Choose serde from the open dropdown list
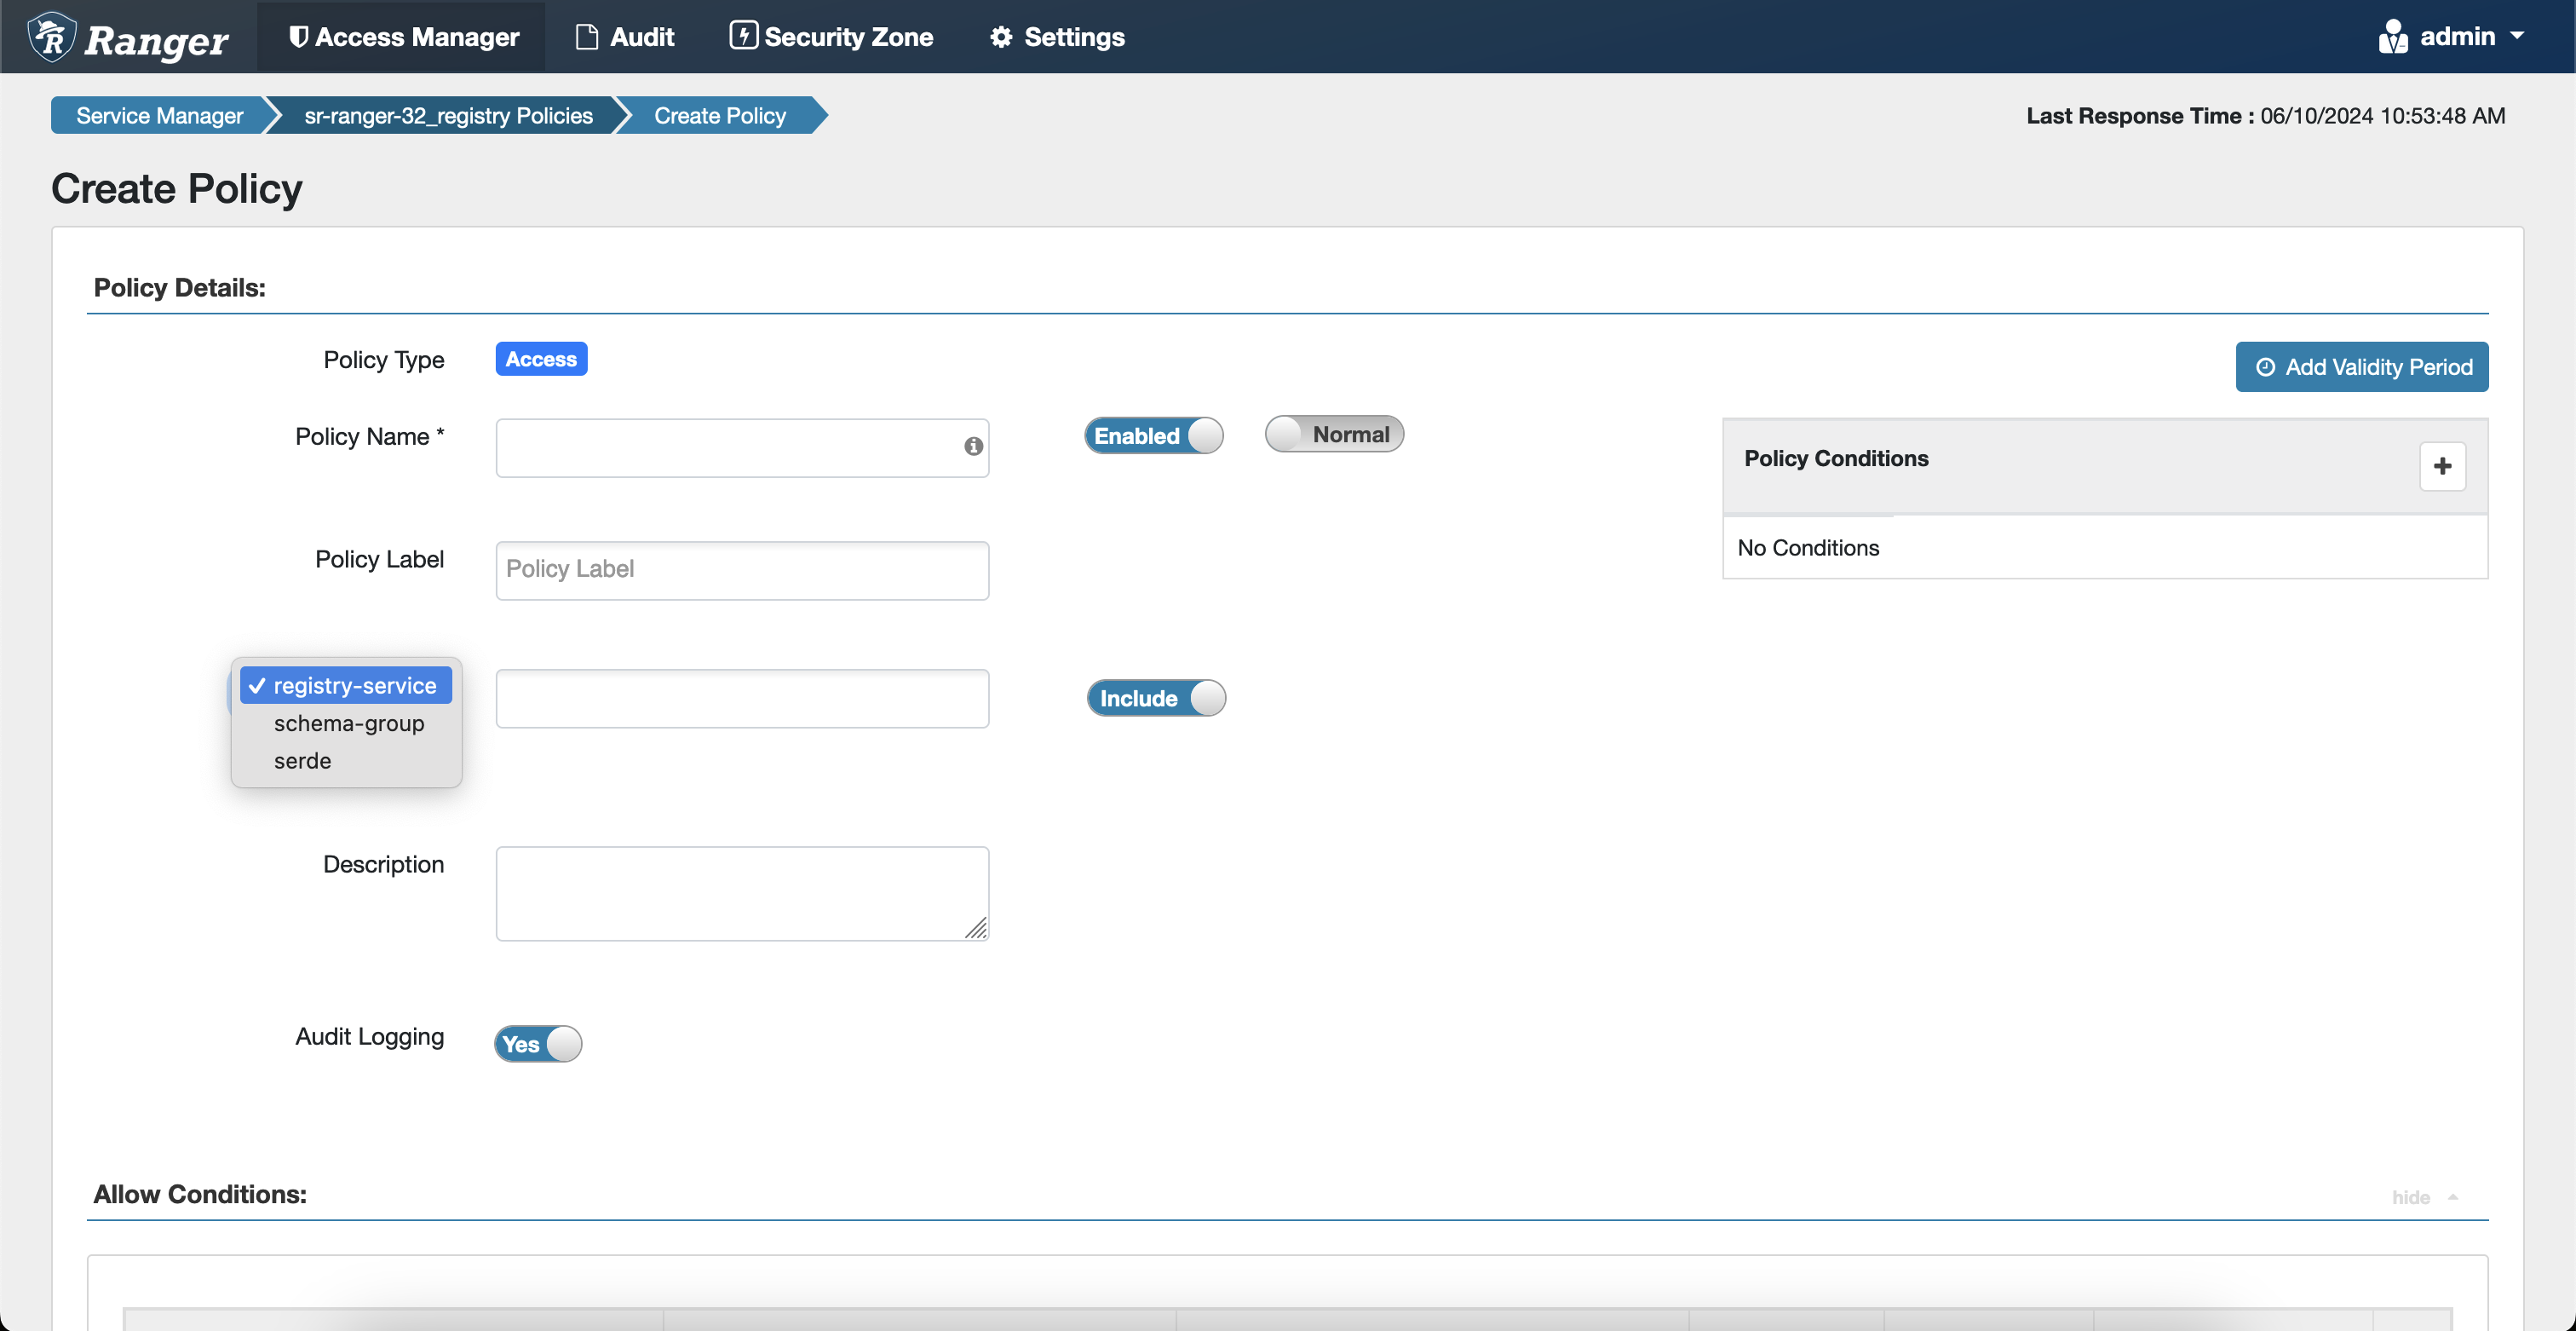2576x1331 pixels. click(x=302, y=760)
